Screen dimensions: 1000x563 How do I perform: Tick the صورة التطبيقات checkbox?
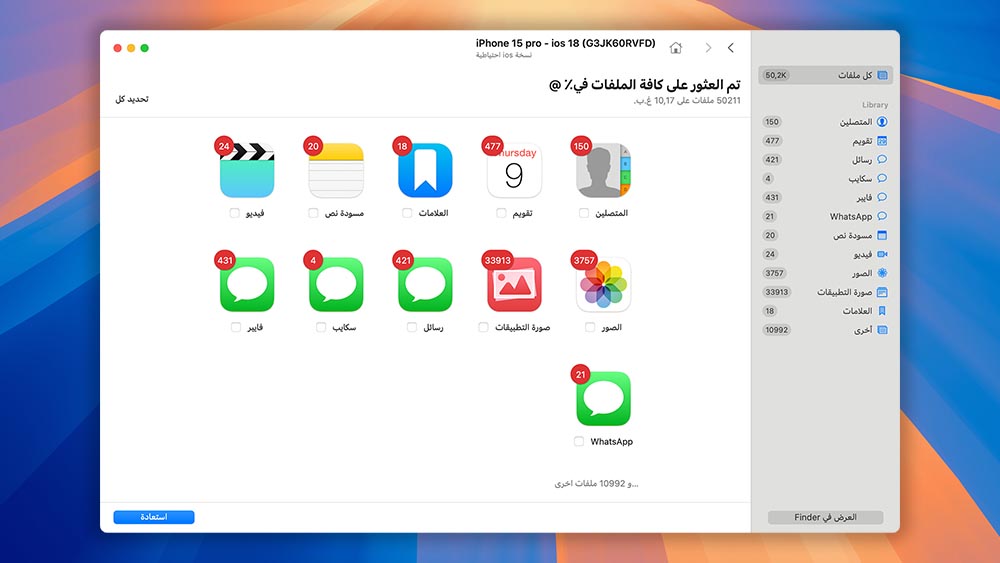coord(483,327)
